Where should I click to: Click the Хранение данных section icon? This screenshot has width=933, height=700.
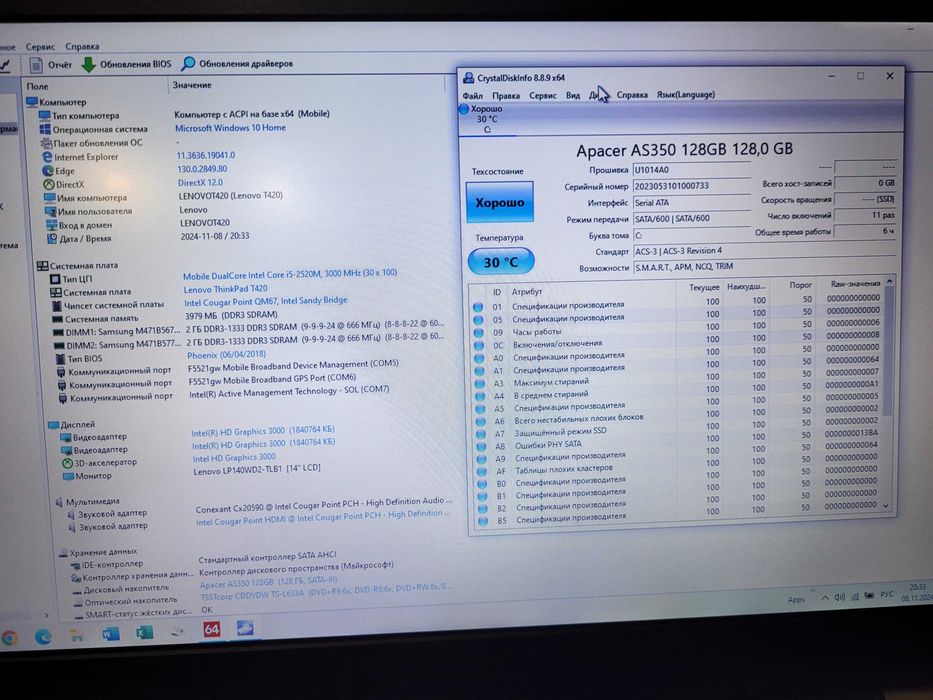click(63, 552)
